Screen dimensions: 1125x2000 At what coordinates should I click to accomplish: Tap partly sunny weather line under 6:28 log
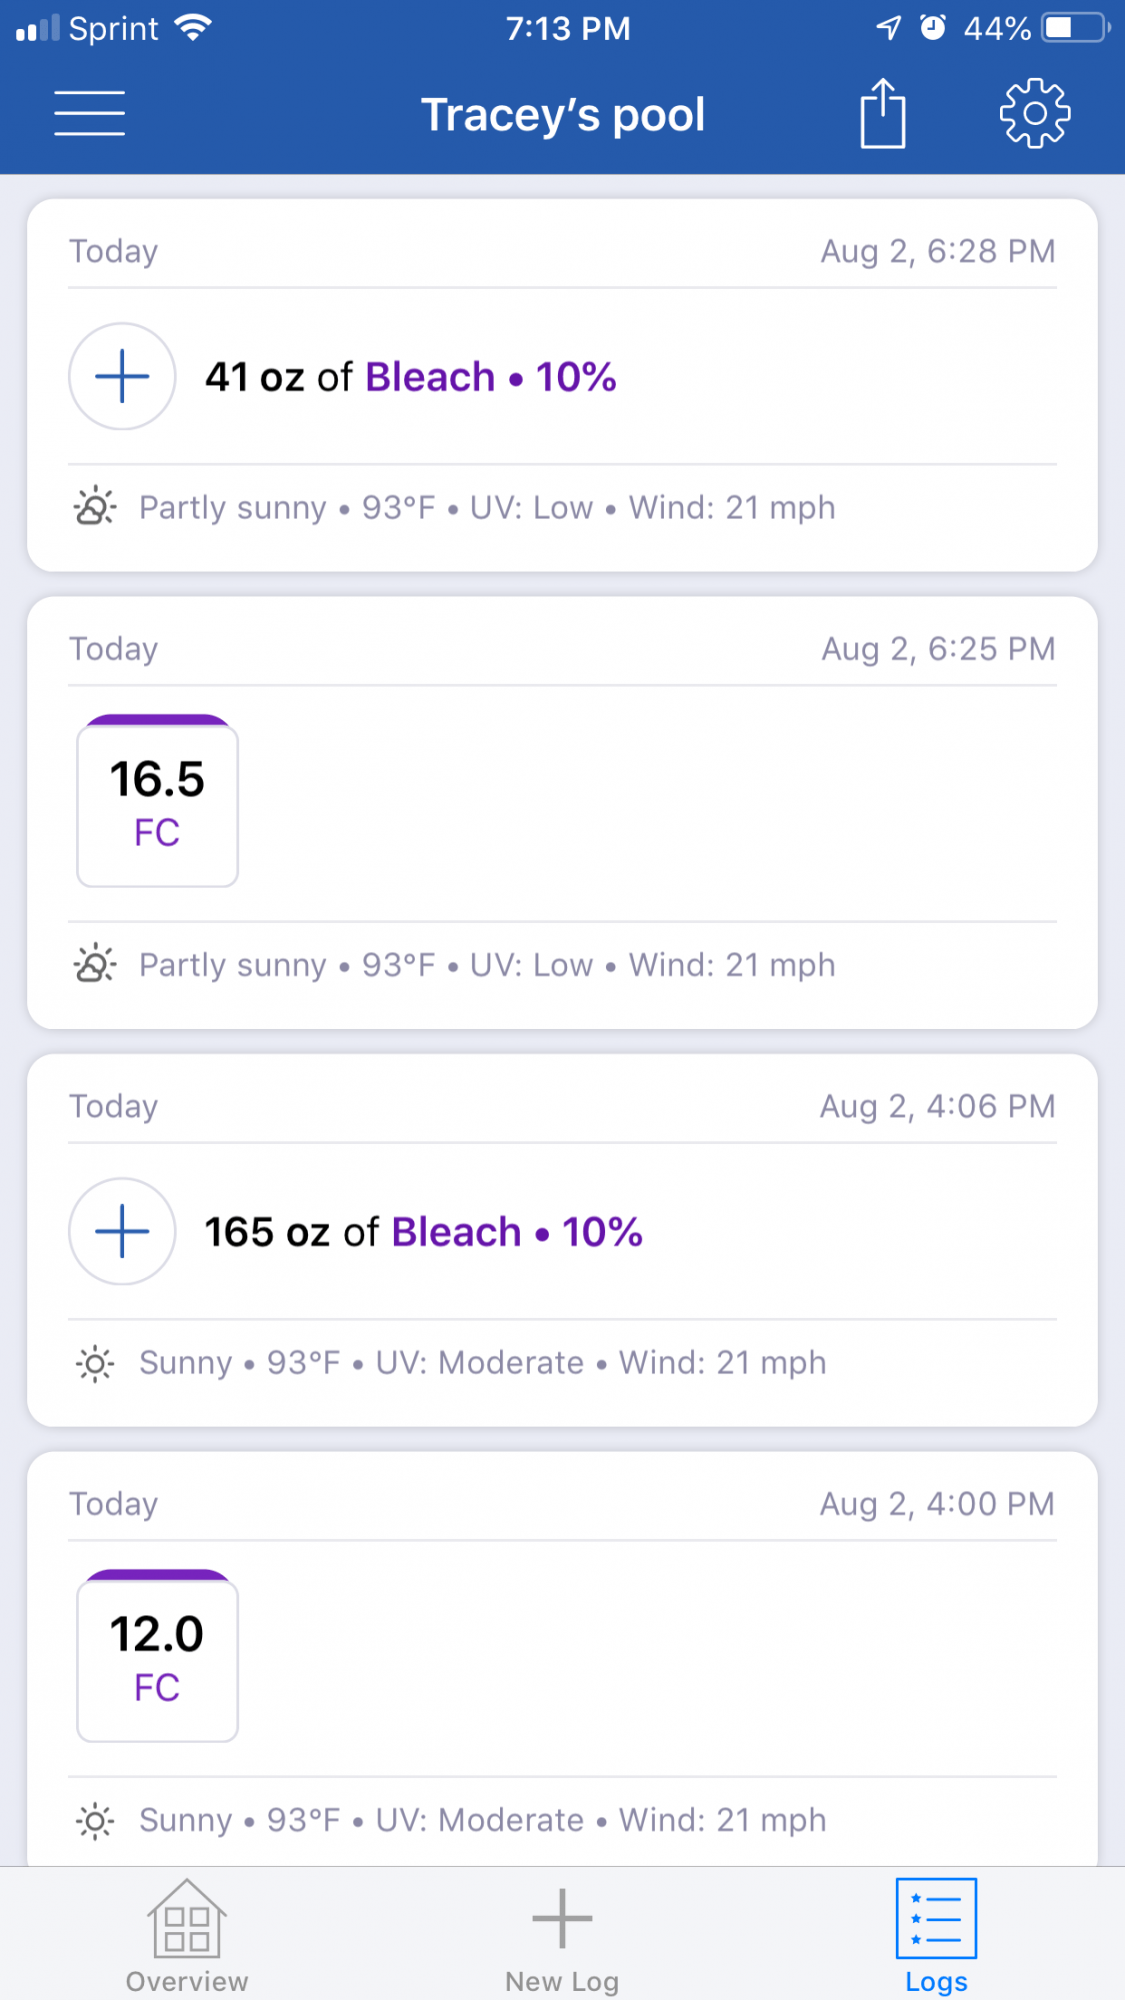click(x=455, y=508)
